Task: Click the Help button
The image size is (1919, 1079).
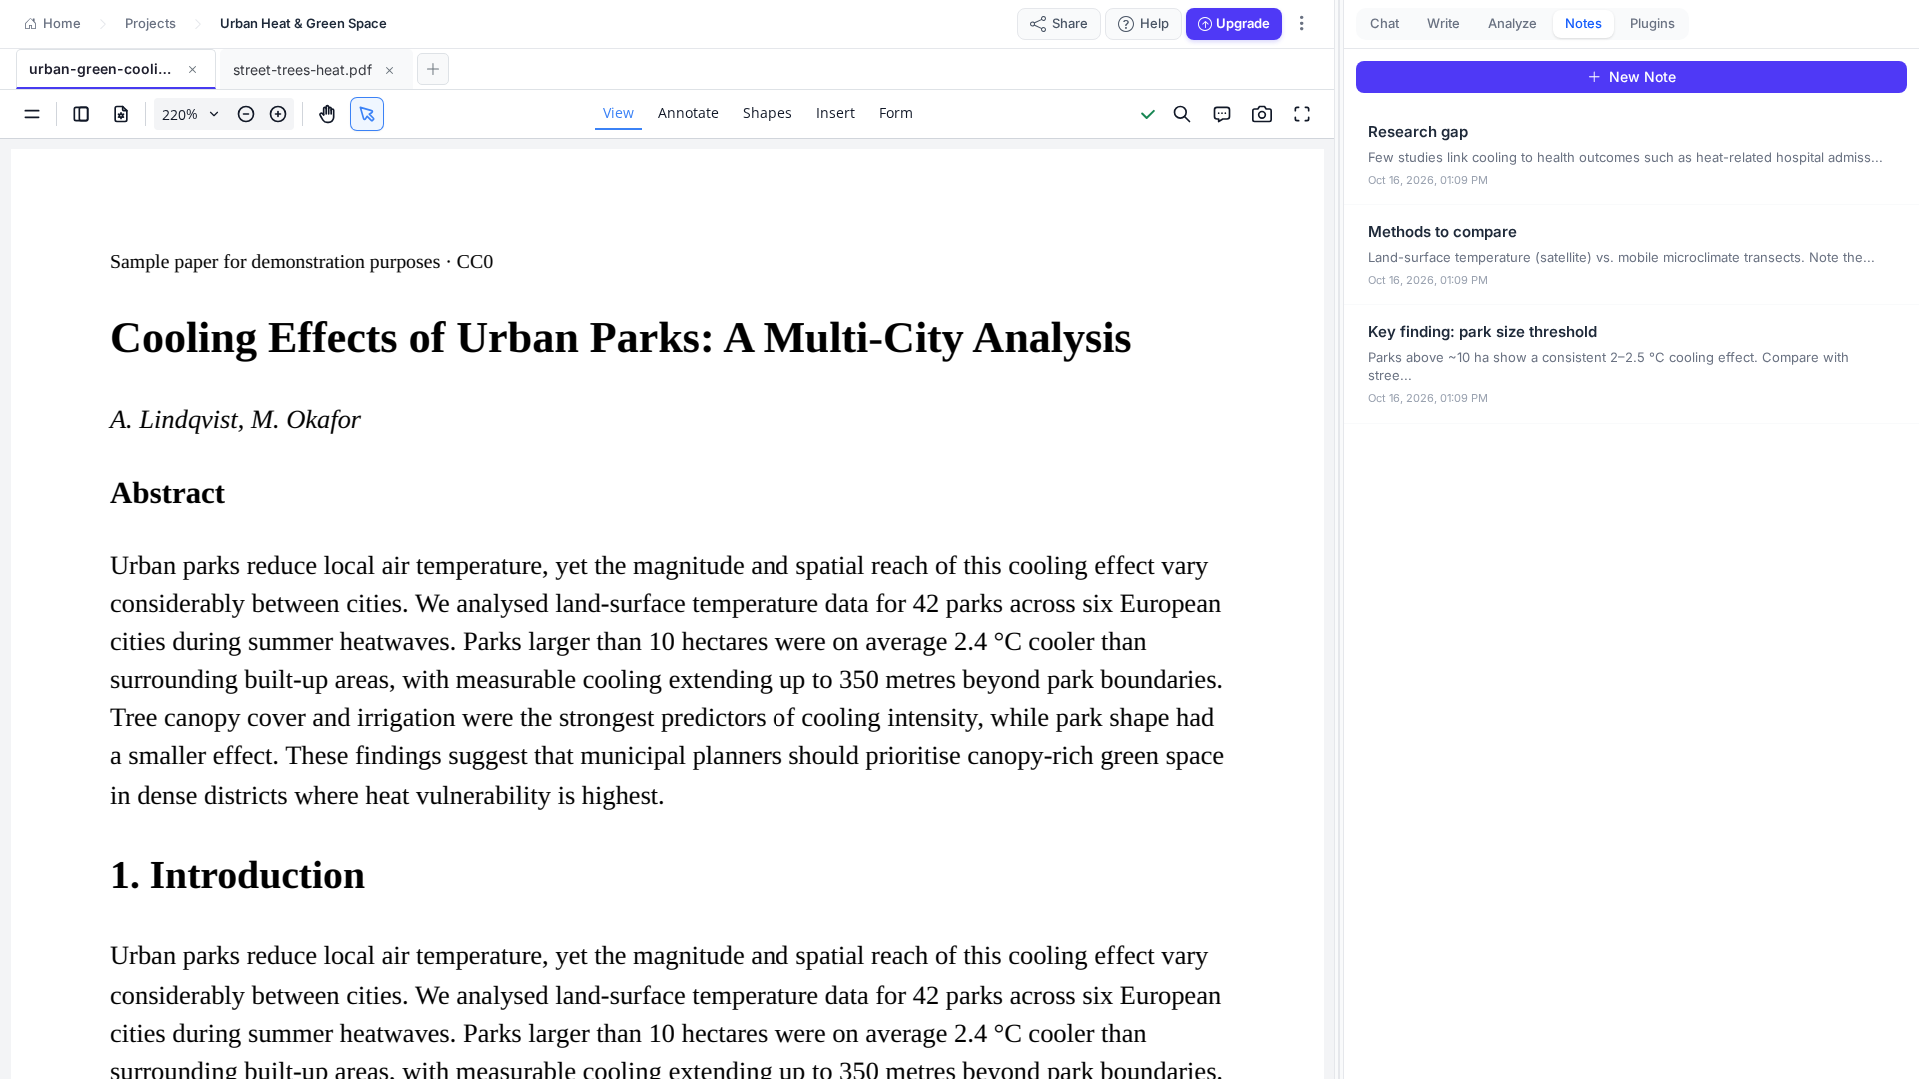Action: (1143, 24)
